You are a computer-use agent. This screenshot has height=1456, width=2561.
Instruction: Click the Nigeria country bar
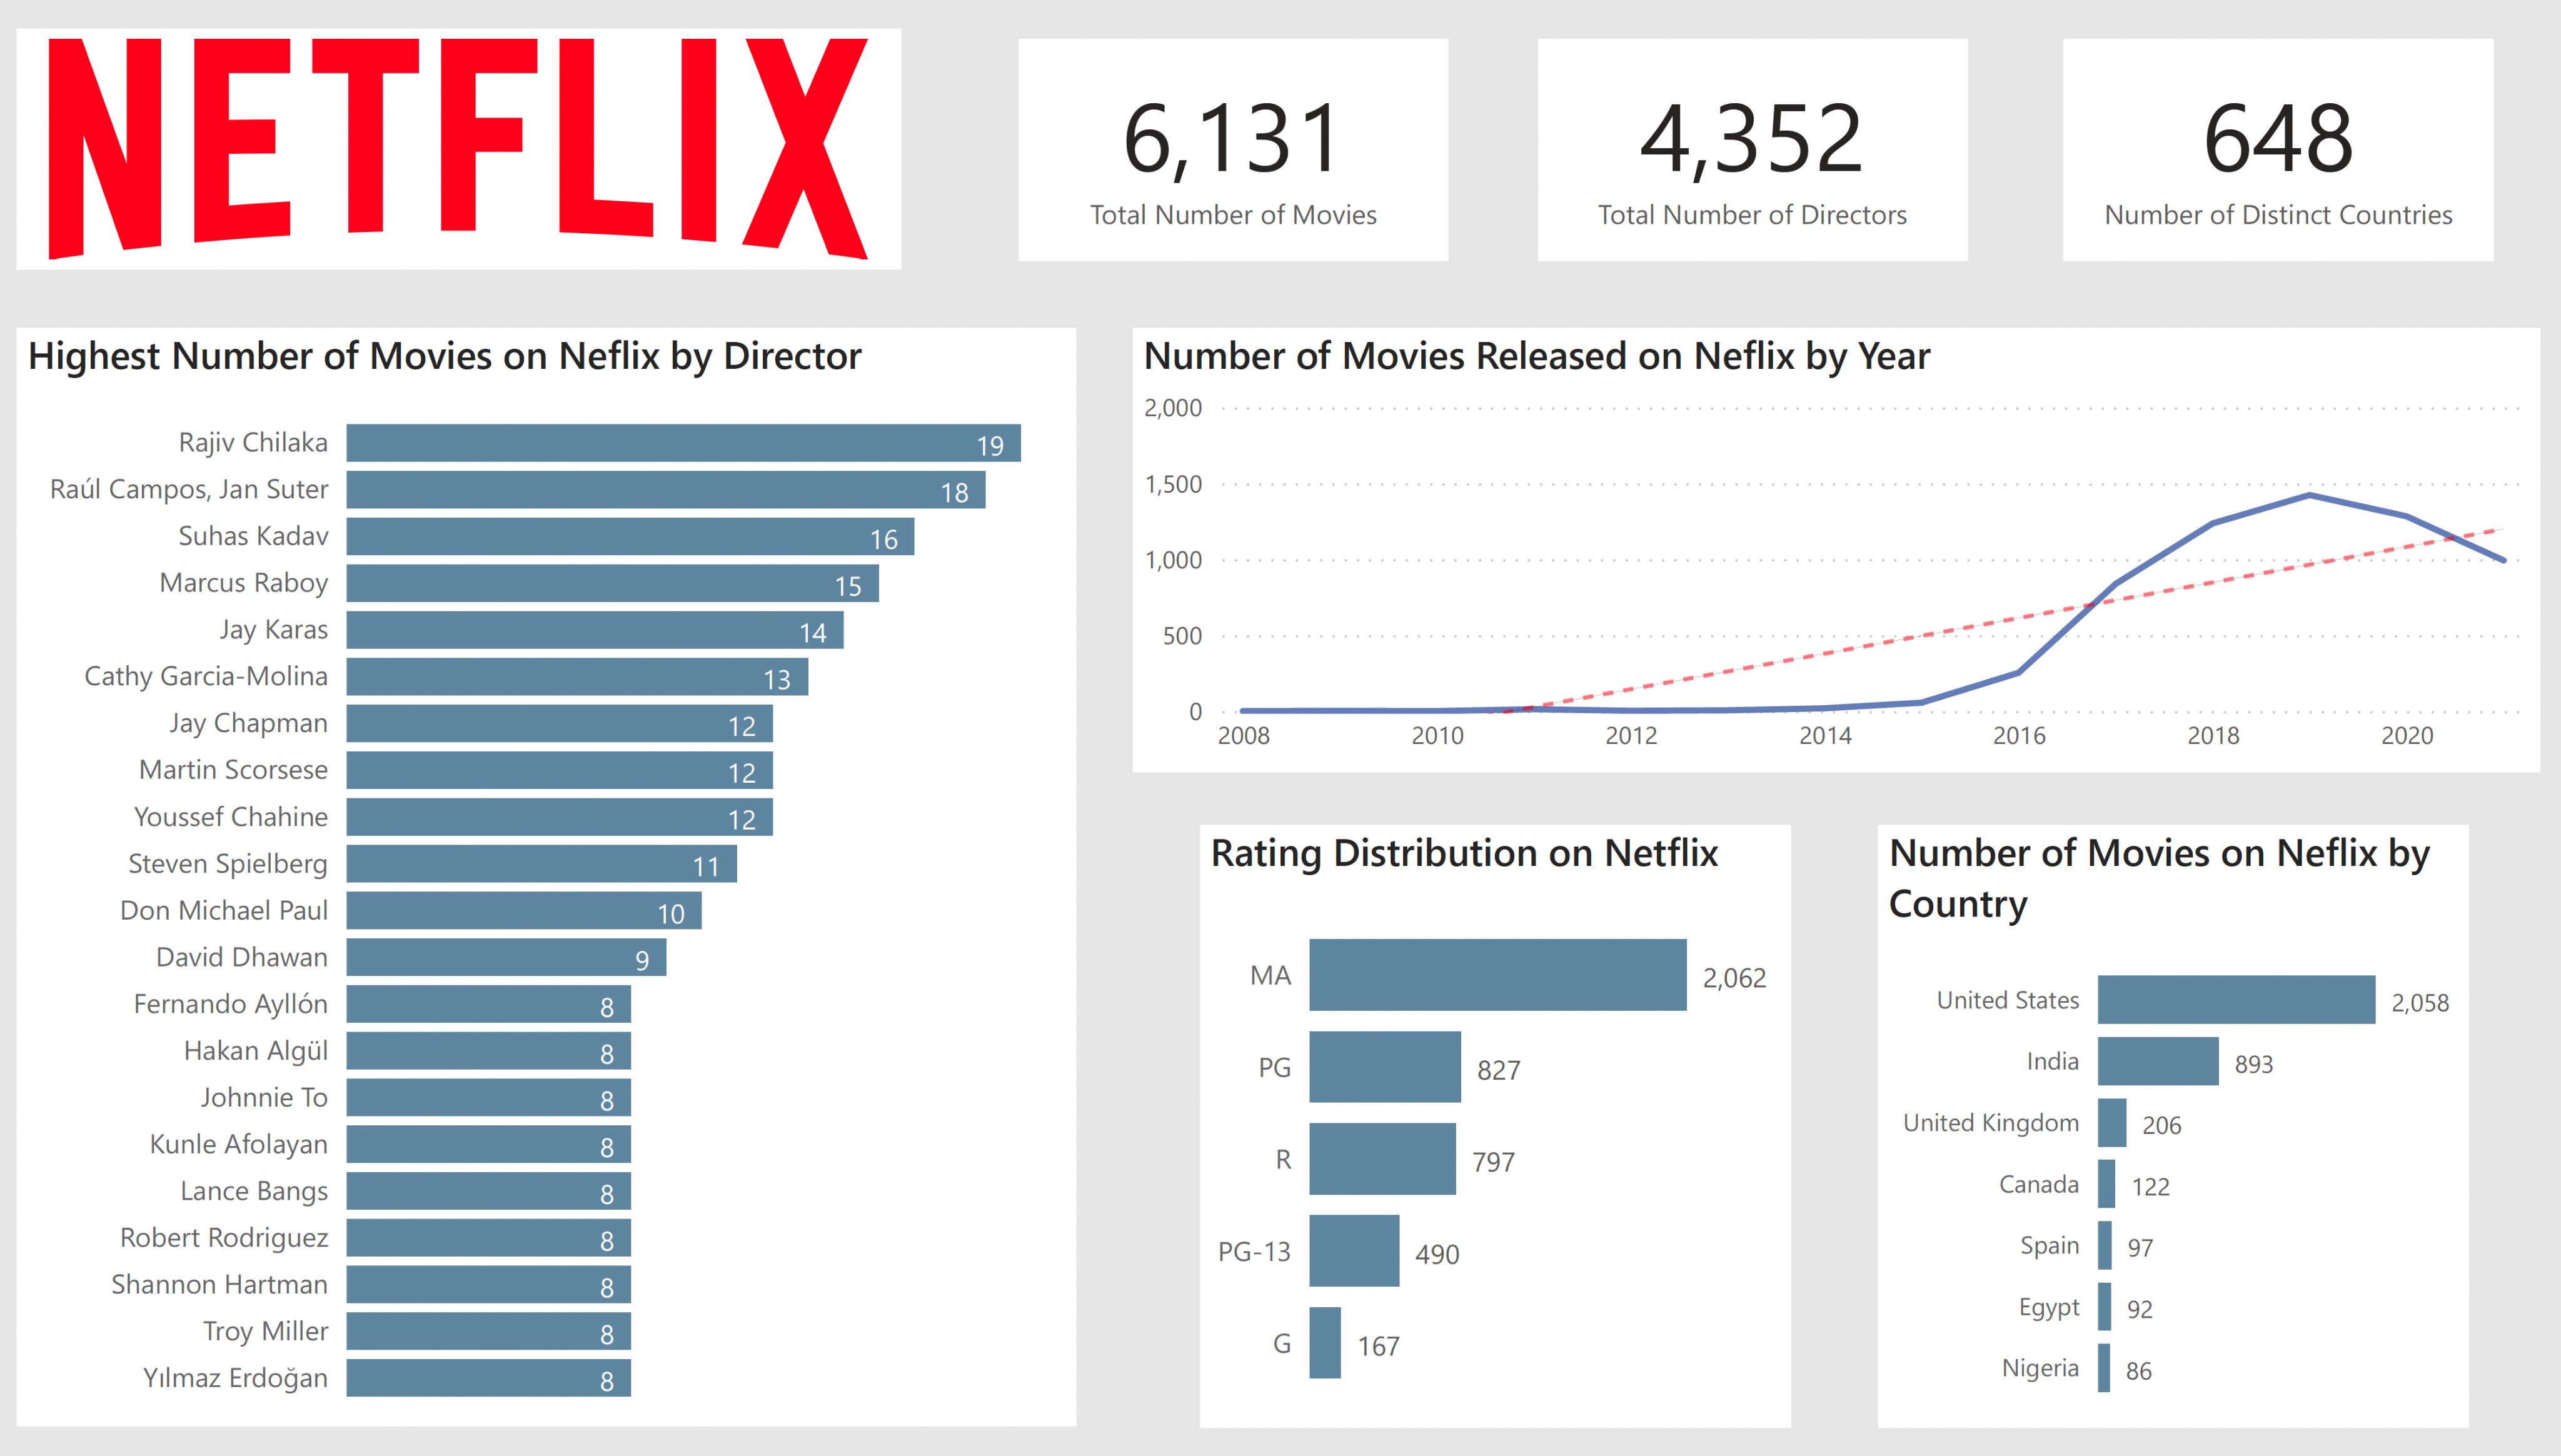(2103, 1368)
